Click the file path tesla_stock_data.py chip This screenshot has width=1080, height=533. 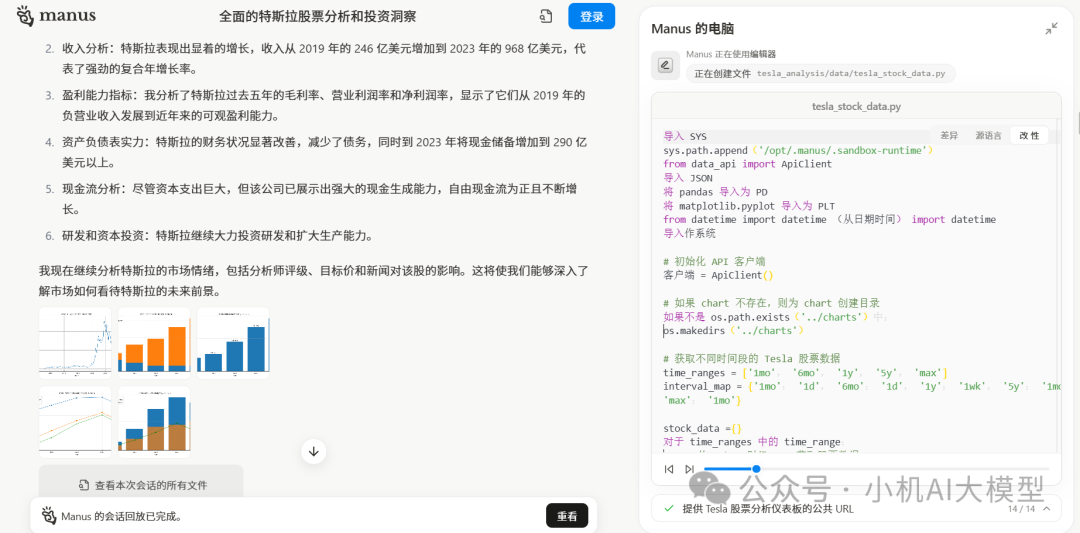point(820,74)
